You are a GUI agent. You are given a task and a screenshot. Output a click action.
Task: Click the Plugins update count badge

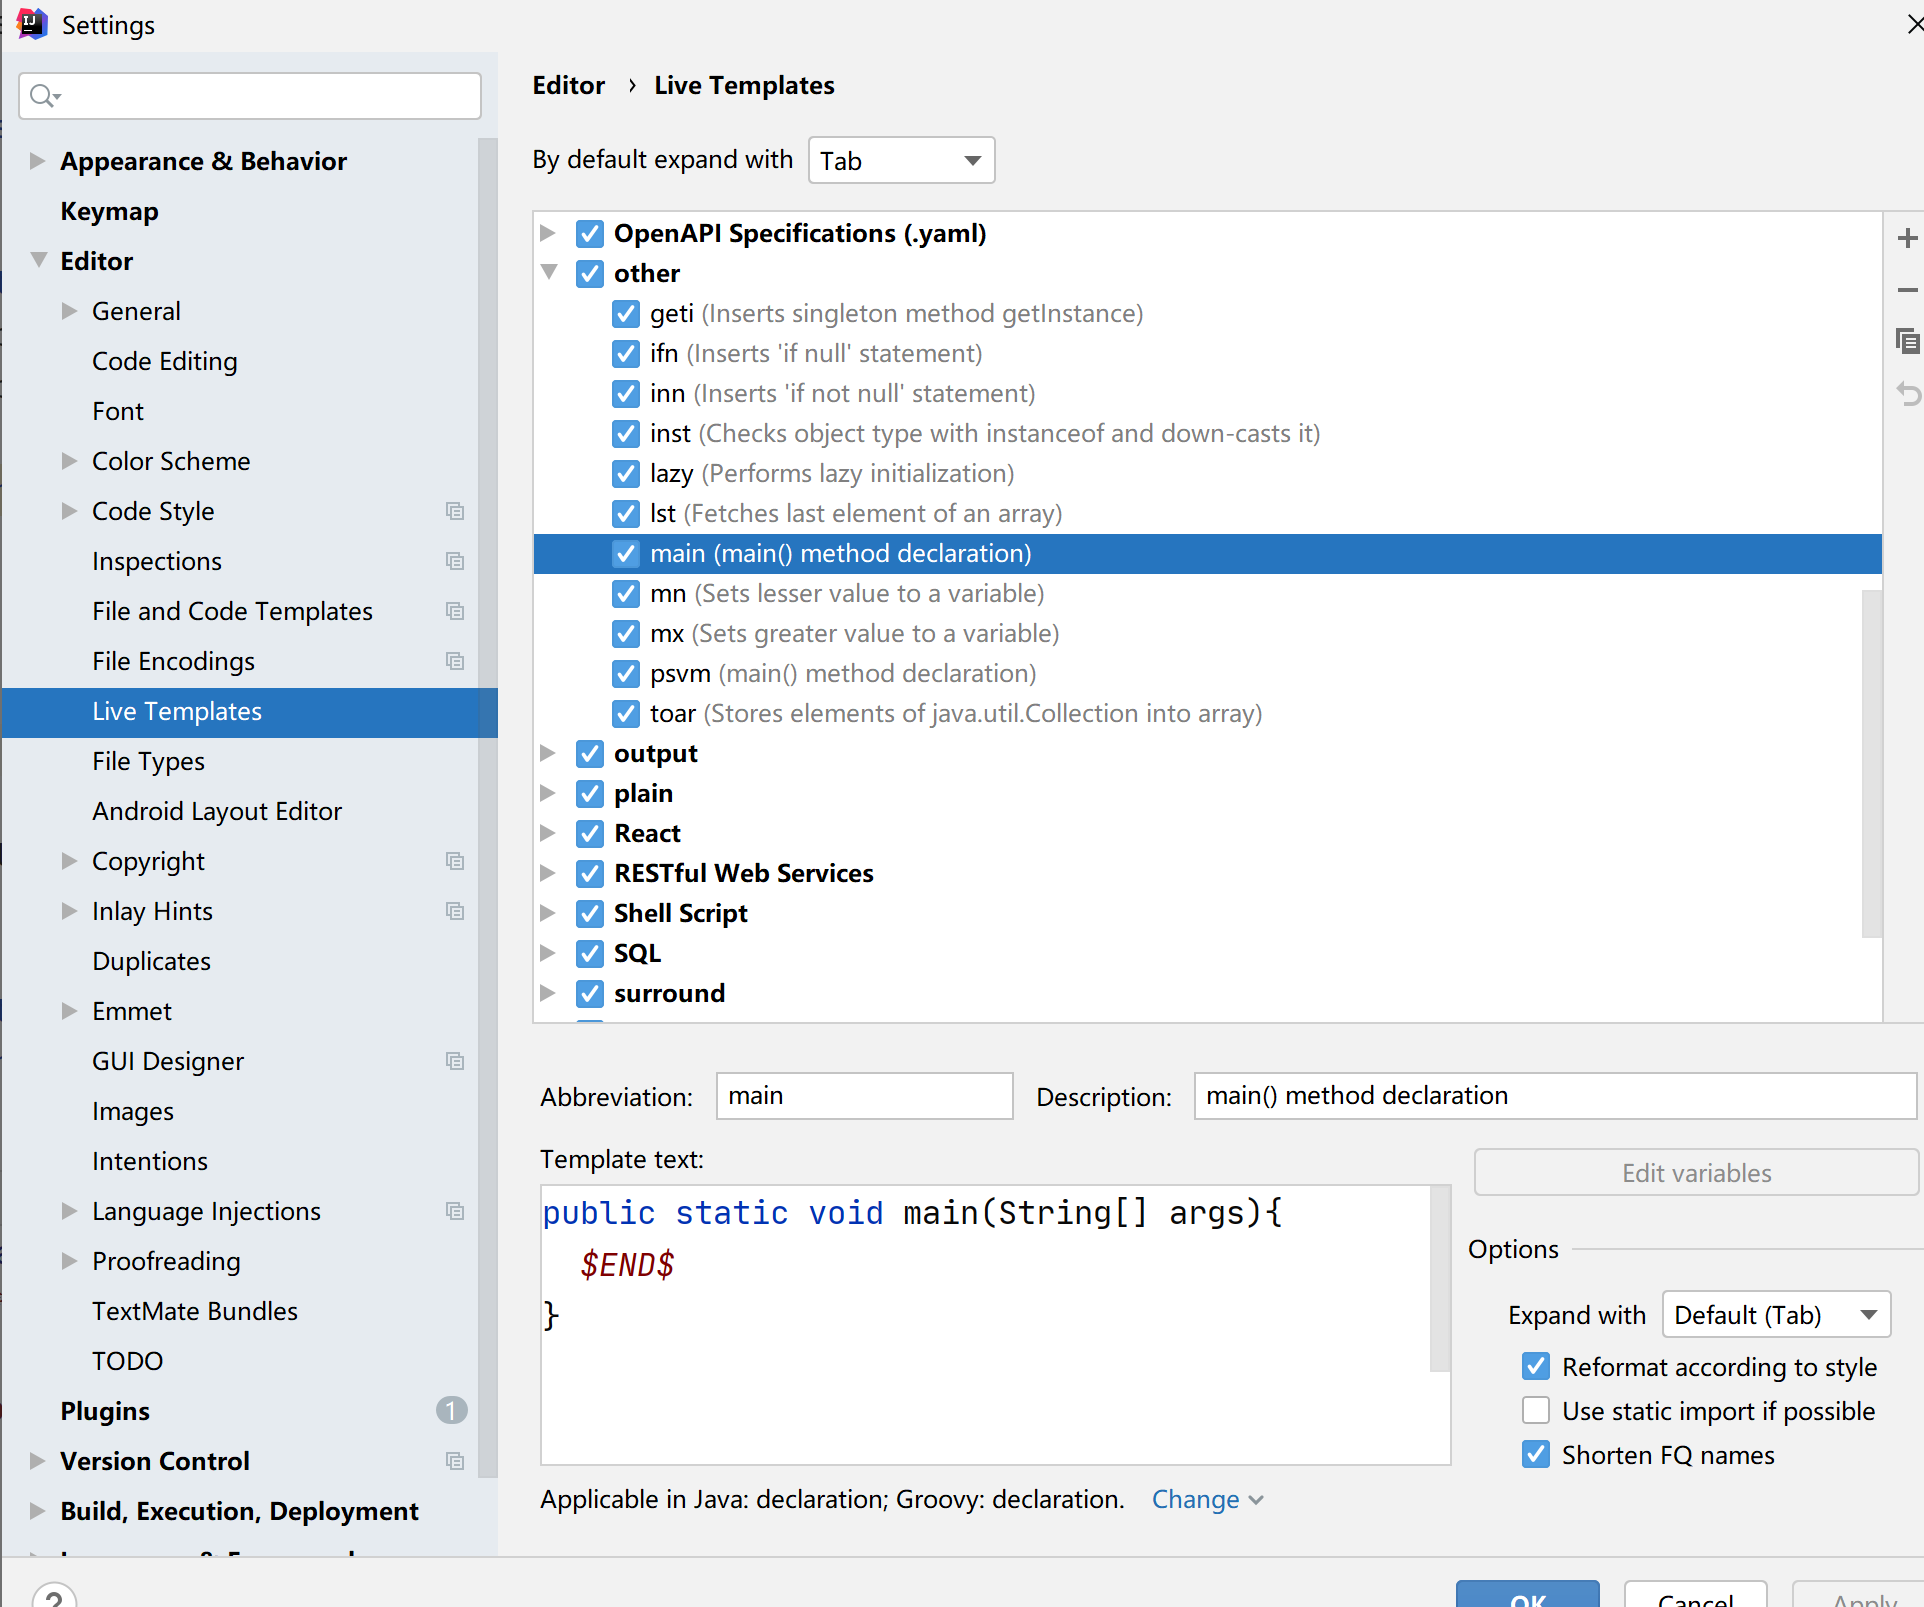(451, 1410)
